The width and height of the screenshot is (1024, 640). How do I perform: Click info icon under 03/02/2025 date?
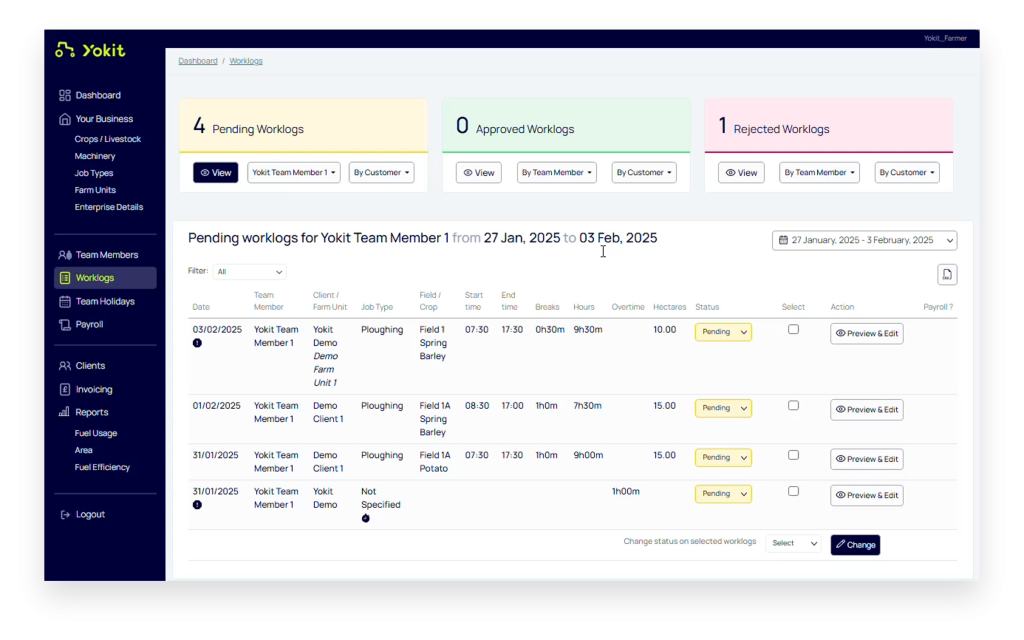point(197,343)
